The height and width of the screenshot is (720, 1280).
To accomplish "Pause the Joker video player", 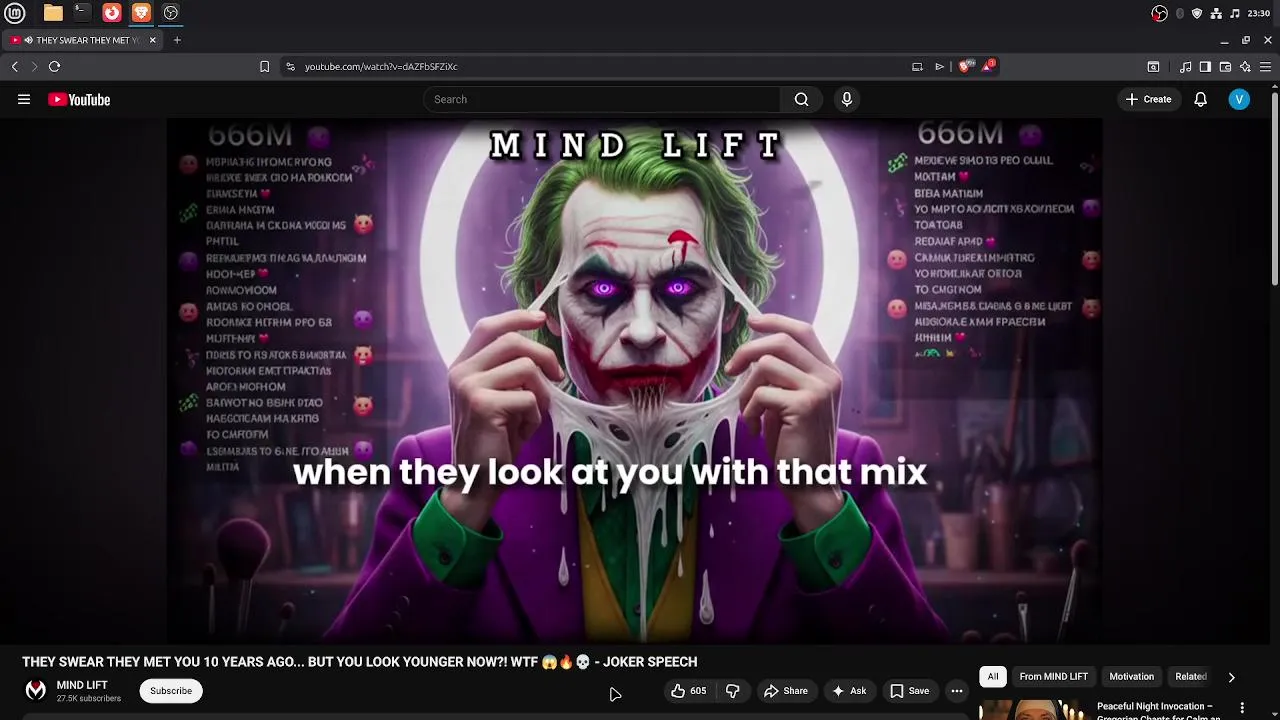I will 634,380.
